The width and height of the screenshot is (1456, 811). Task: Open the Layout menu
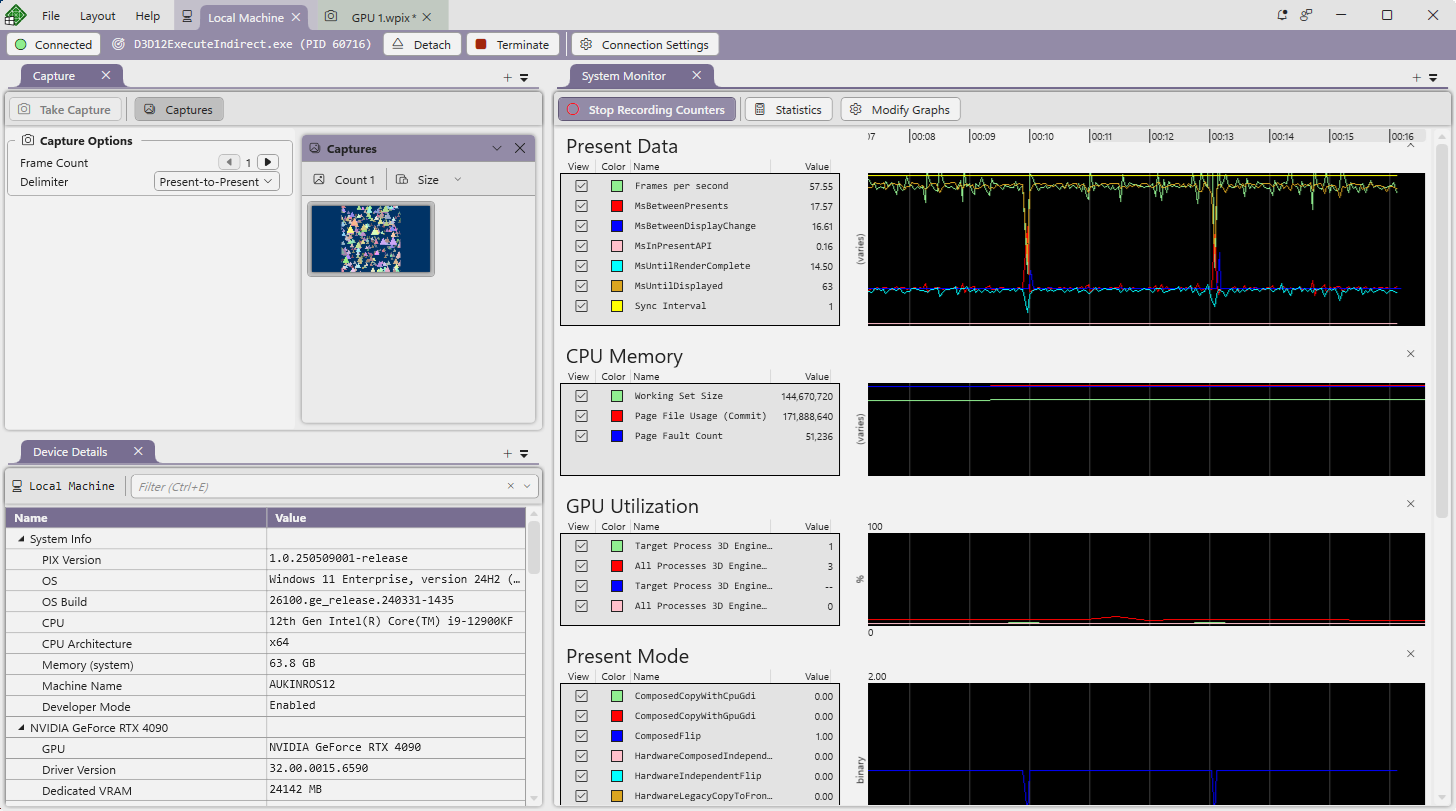tap(97, 16)
